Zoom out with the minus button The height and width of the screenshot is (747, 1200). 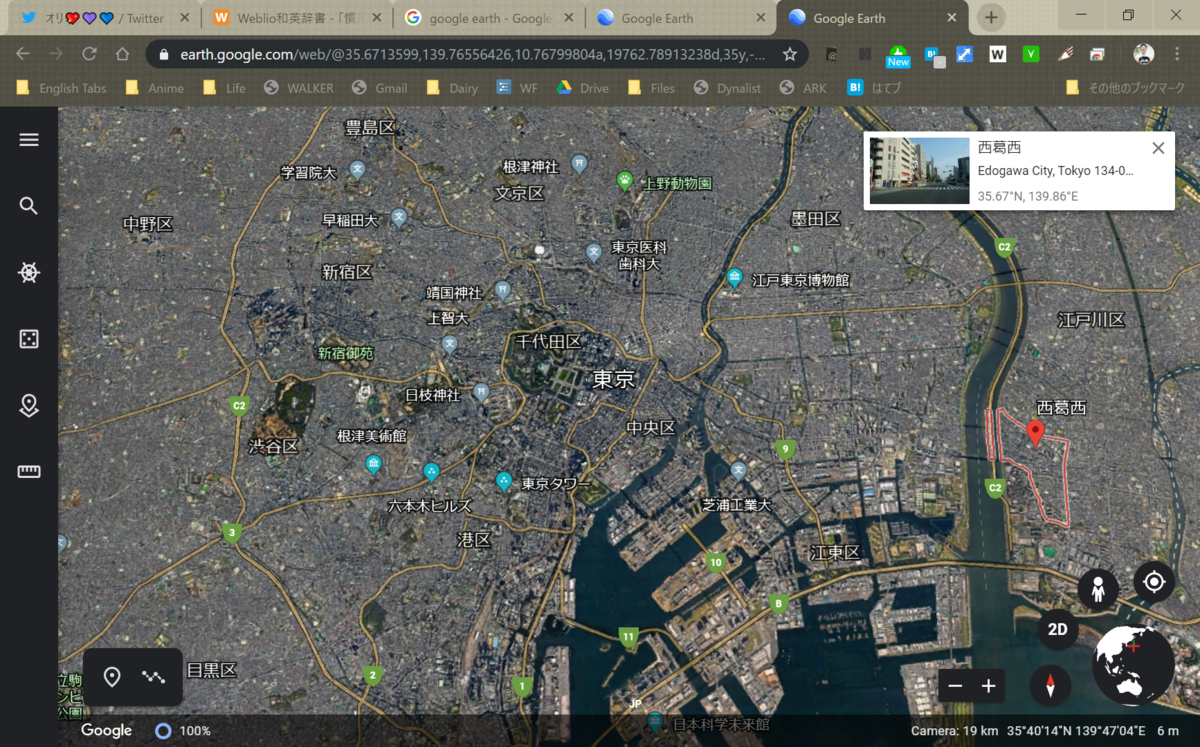955,686
